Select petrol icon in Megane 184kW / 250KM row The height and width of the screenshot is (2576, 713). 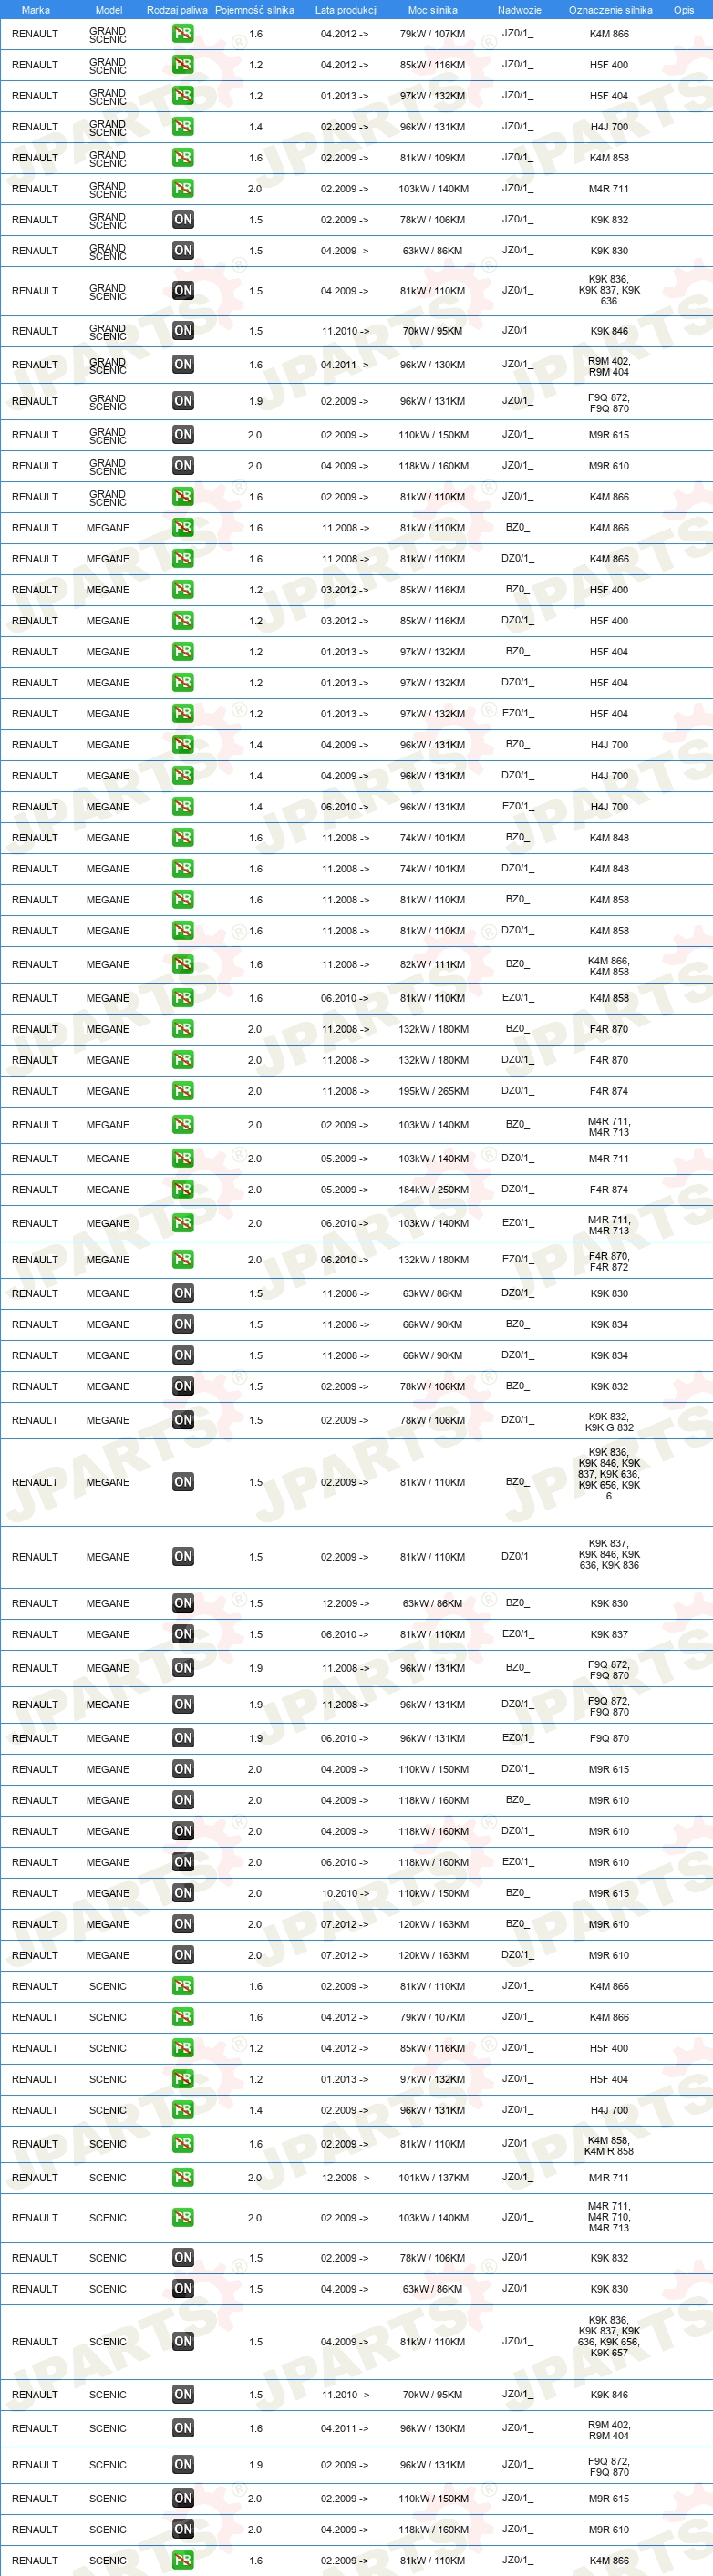[183, 1189]
